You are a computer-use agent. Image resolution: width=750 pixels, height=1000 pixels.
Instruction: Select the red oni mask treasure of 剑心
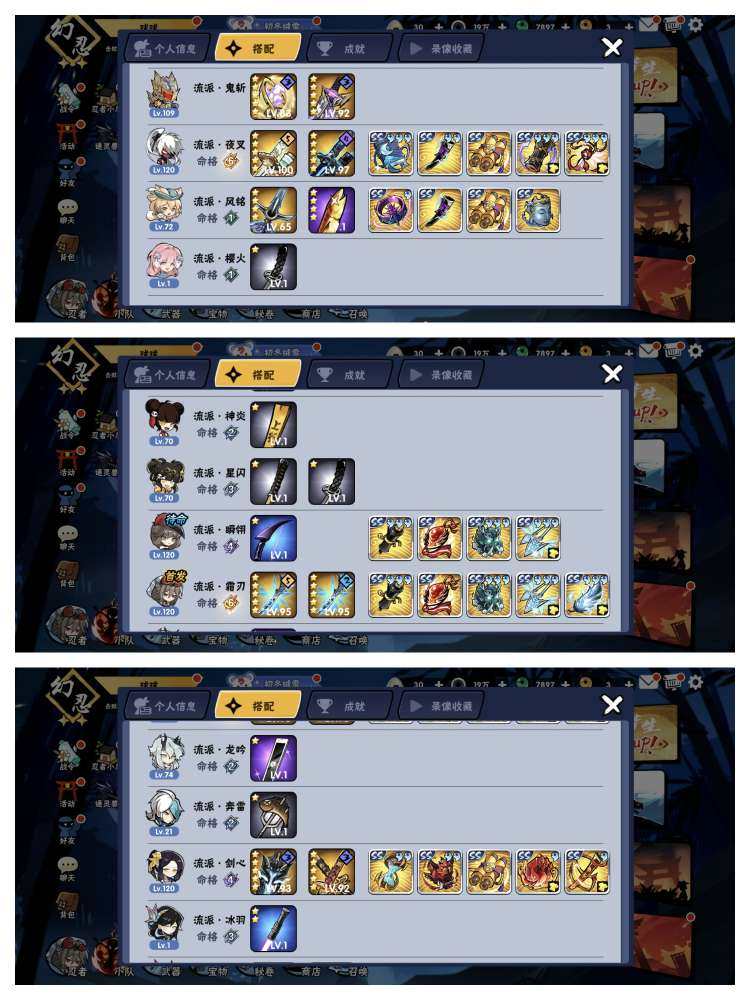(439, 872)
